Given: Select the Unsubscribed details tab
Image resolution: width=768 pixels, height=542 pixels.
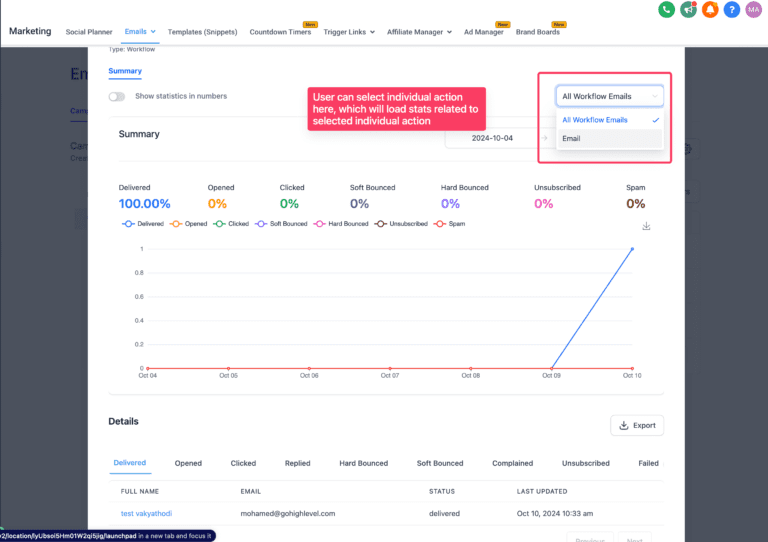Looking at the screenshot, I should click(x=585, y=463).
